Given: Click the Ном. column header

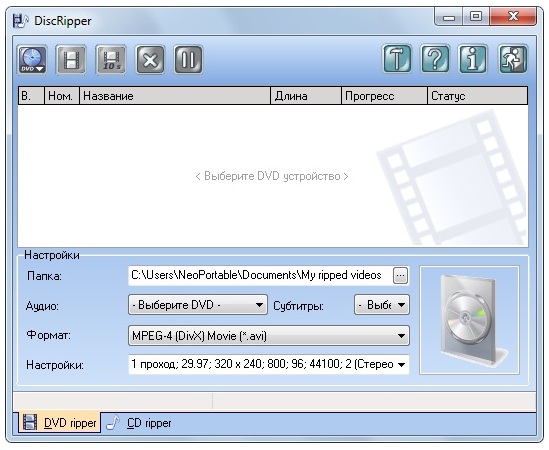Looking at the screenshot, I should coord(62,96).
